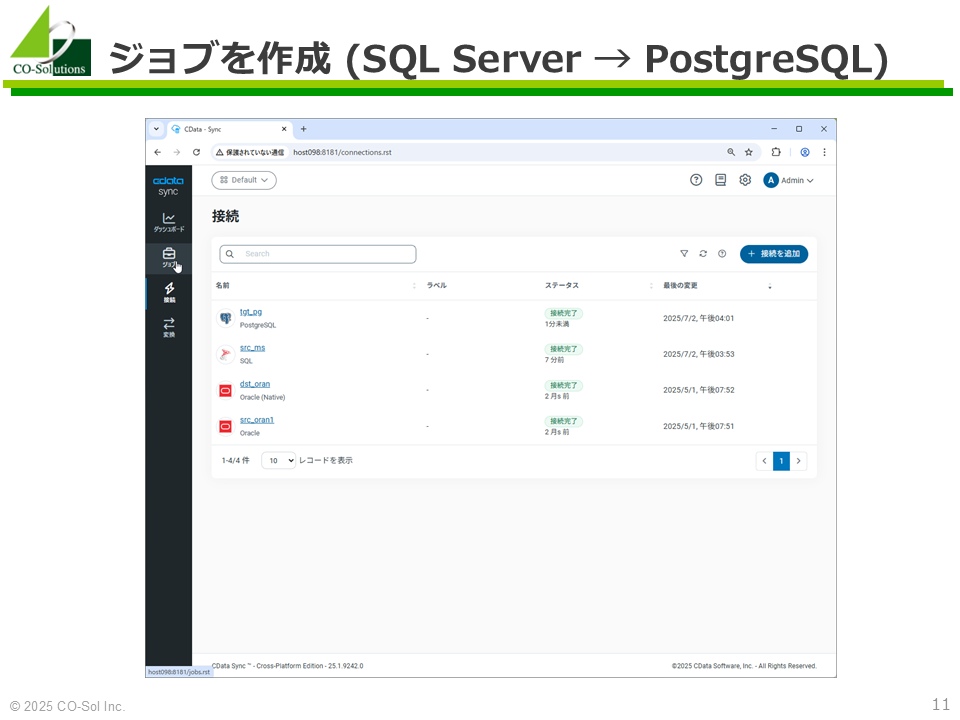Open the 名前 column menu dots
Viewport: 960px width, 720px height.
point(414,286)
